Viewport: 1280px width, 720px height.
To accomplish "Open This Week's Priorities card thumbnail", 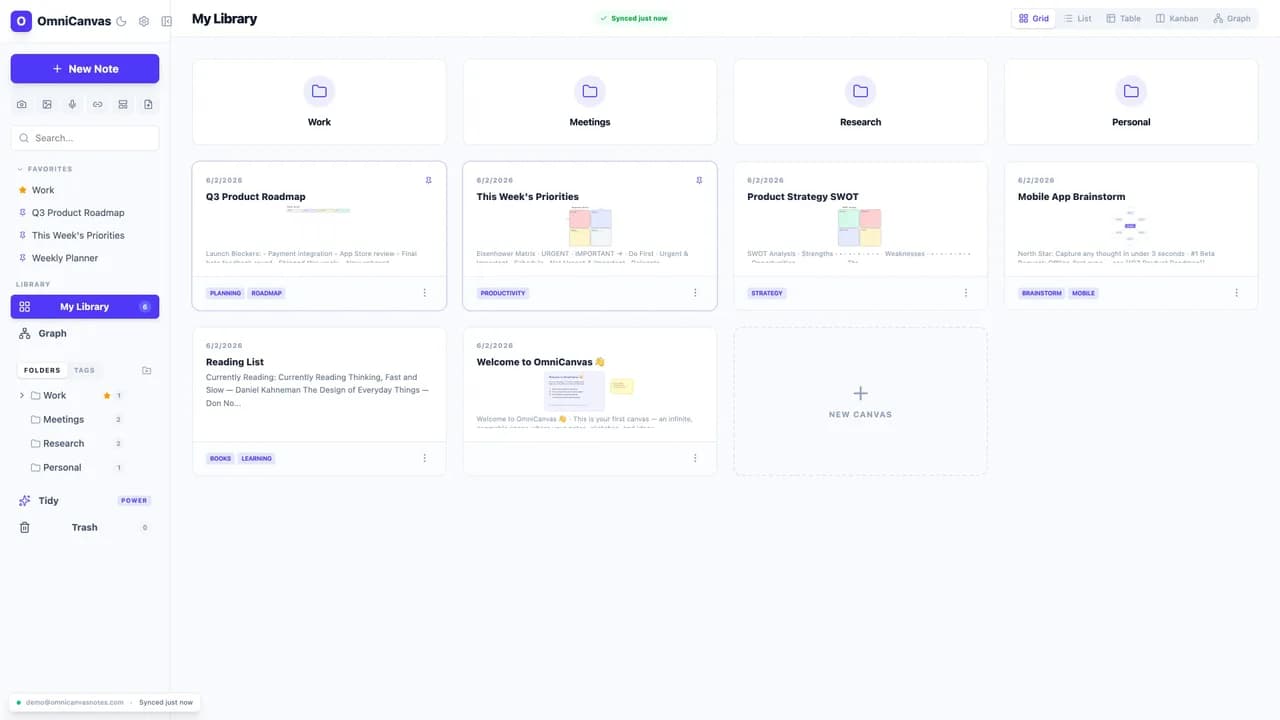I will (x=590, y=227).
